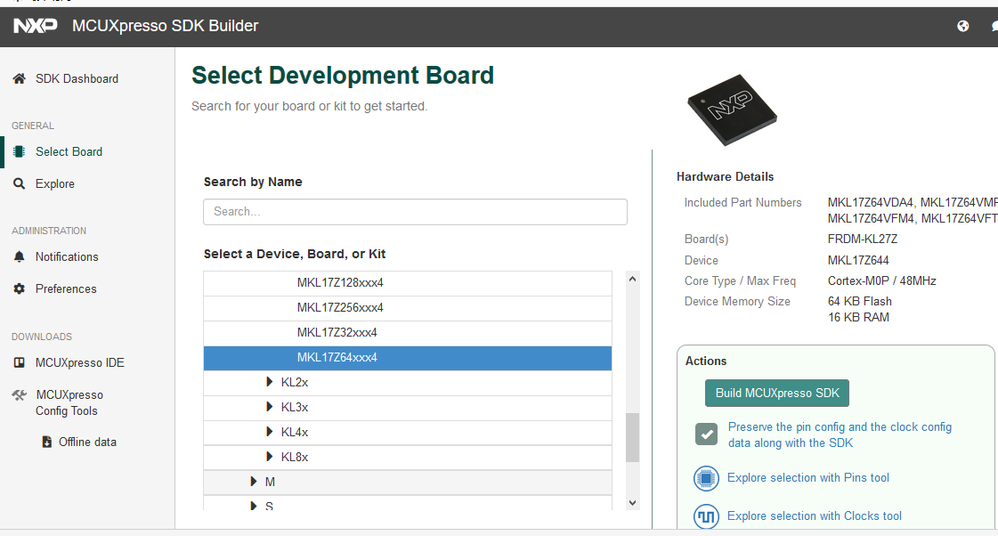The height and width of the screenshot is (536, 998).
Task: Expand the M family node
Action: tap(253, 481)
